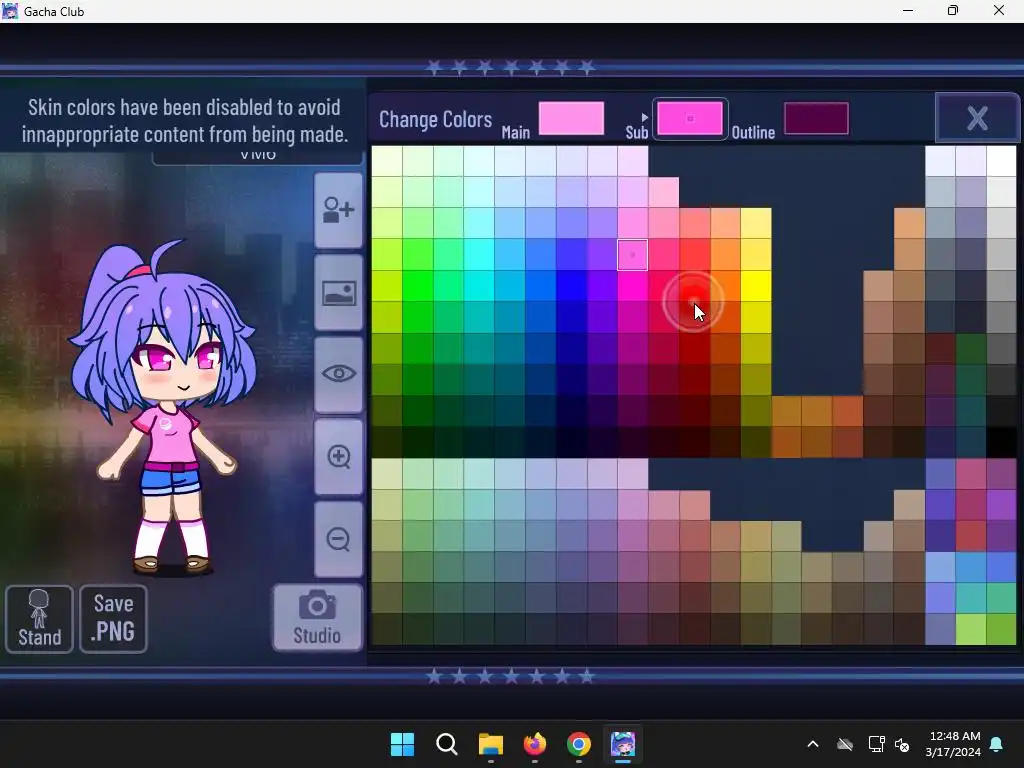Image resolution: width=1024 pixels, height=768 pixels.
Task: Select the Outline color swatch
Action: click(x=816, y=118)
